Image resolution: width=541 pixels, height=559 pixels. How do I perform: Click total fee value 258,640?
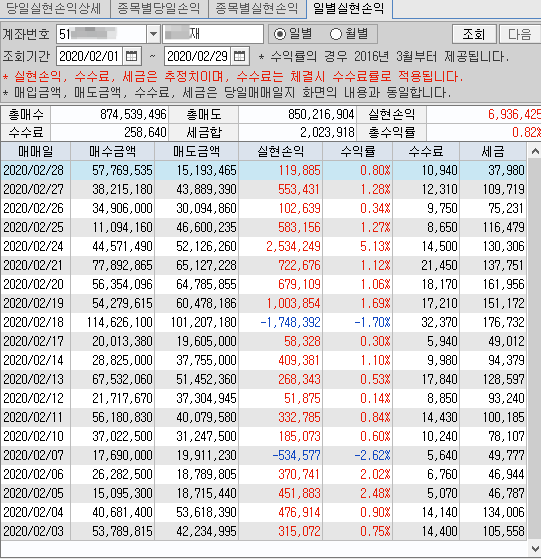pos(145,132)
